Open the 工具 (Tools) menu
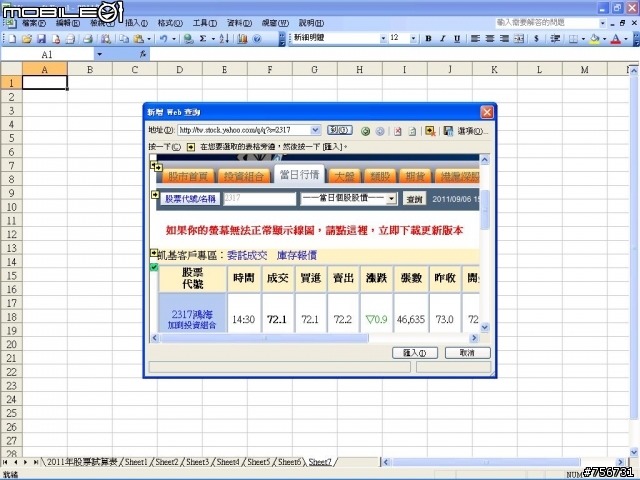 pyautogui.click(x=204, y=23)
